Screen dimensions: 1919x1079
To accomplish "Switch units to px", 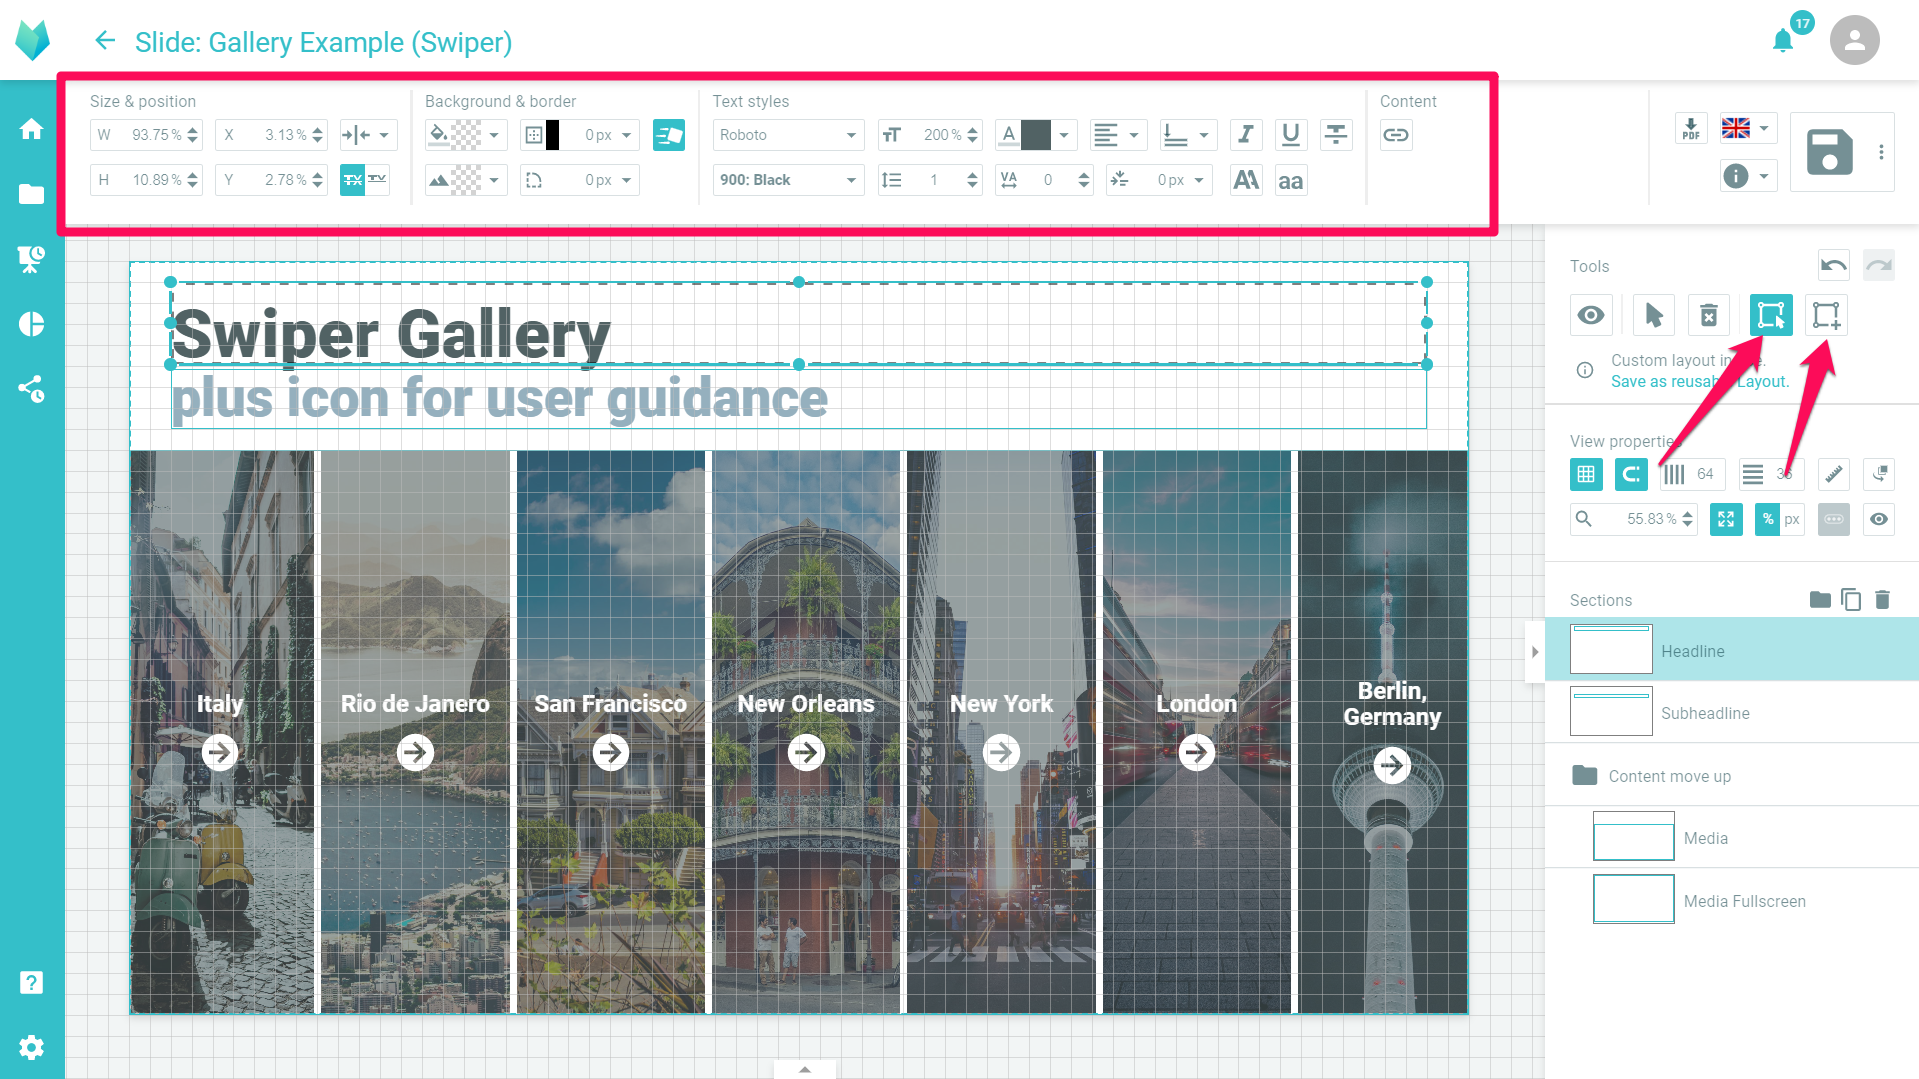I will click(x=1792, y=519).
